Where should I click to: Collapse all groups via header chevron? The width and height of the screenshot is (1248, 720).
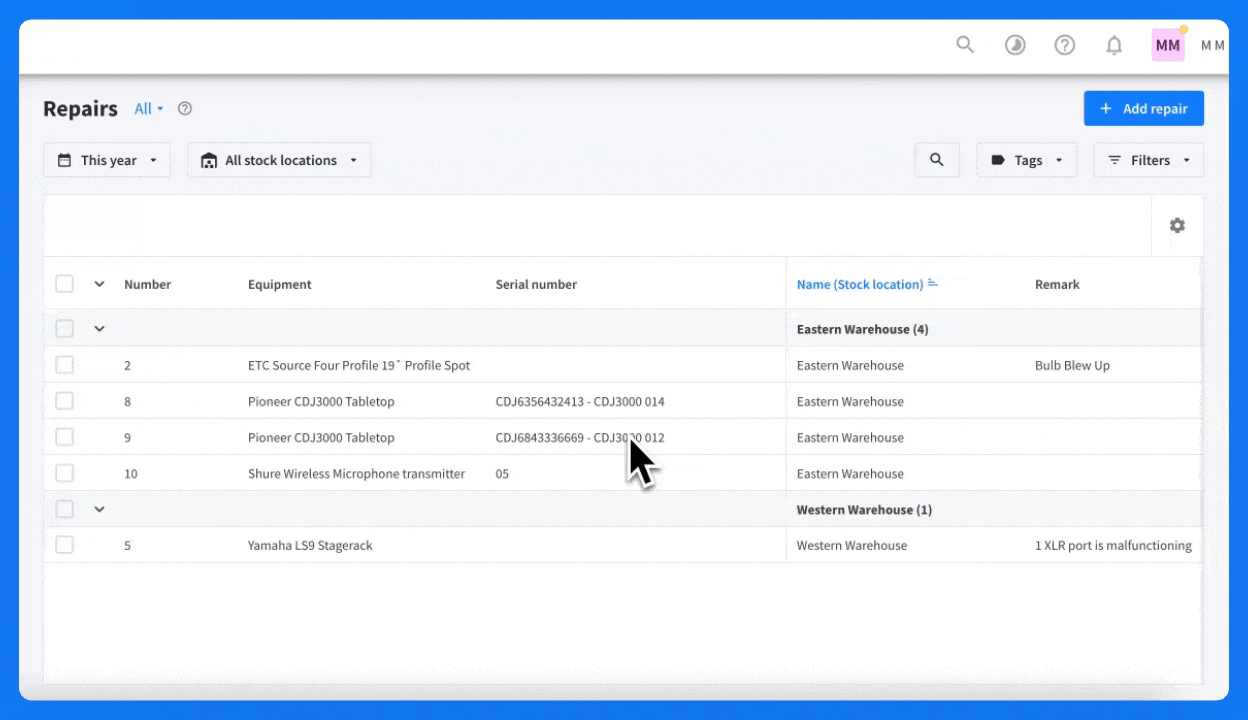pos(99,284)
